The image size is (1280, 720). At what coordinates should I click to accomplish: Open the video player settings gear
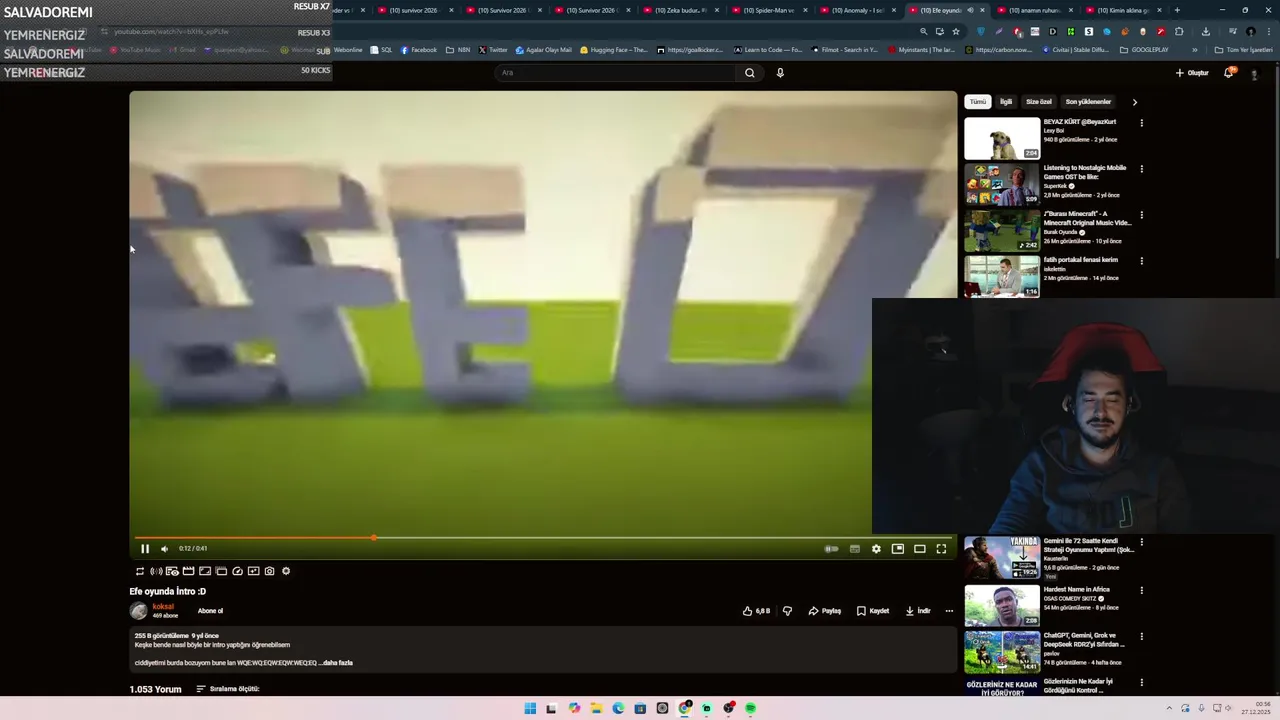click(876, 549)
